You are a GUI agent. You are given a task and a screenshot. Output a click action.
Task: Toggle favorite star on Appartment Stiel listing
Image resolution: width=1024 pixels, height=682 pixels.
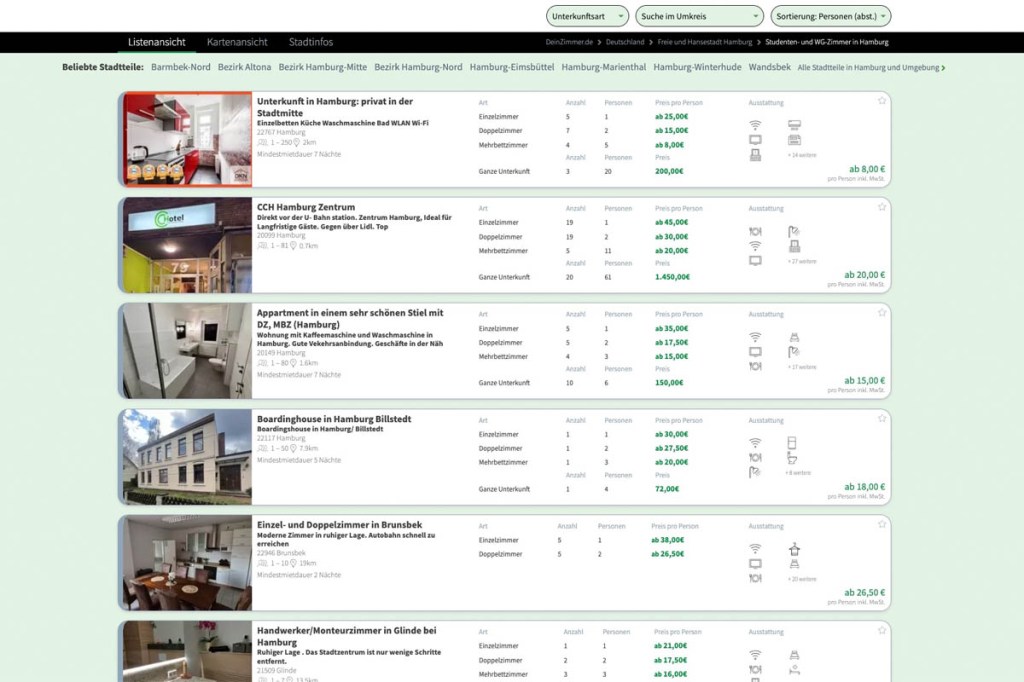point(882,312)
